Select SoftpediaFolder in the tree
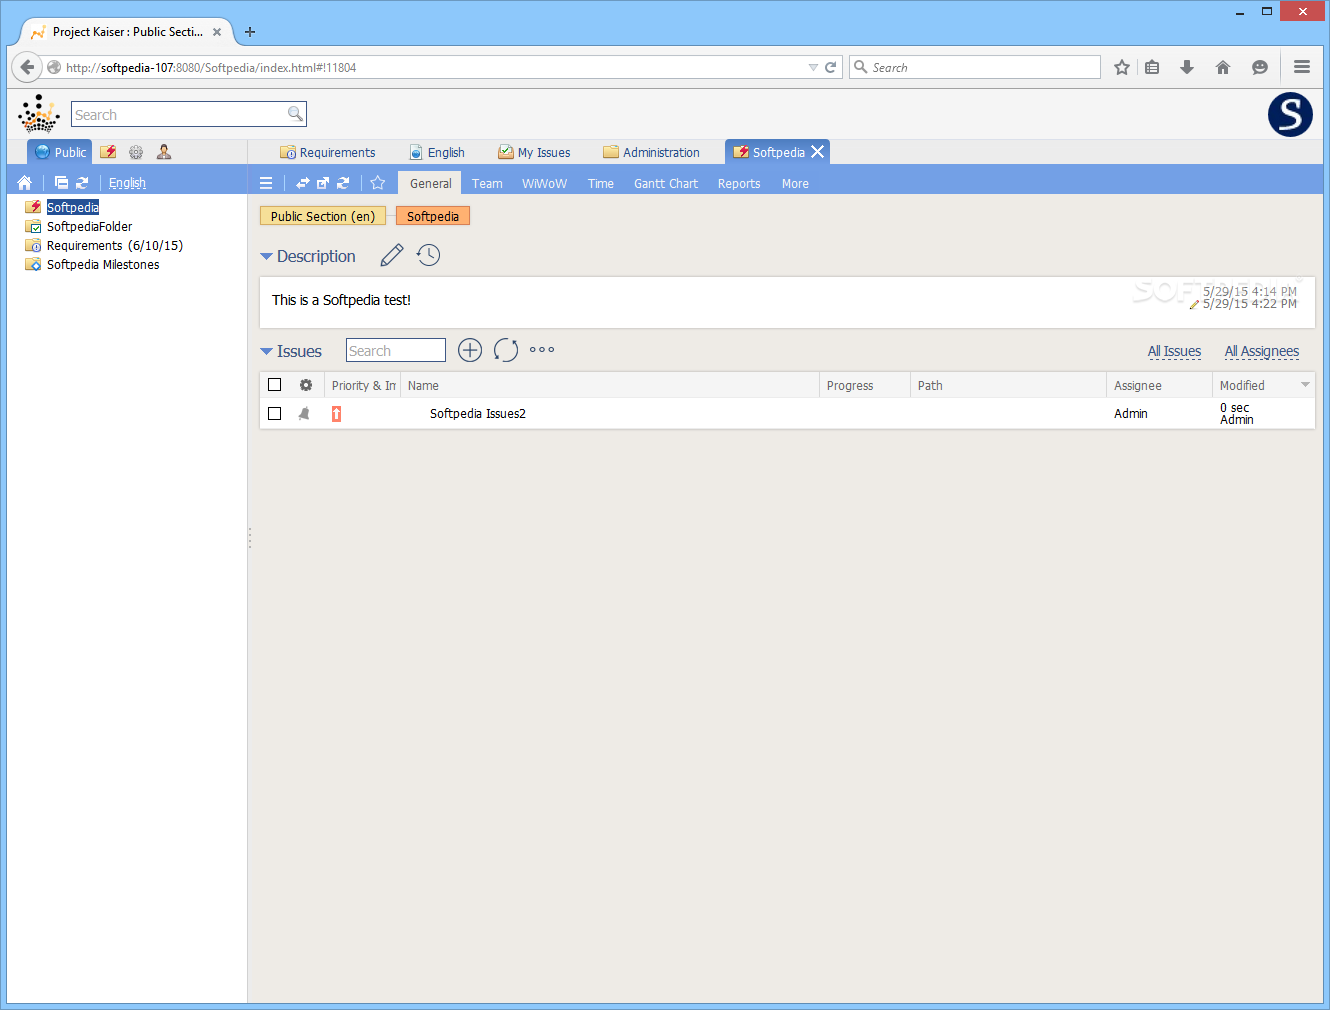The height and width of the screenshot is (1010, 1330). (89, 226)
